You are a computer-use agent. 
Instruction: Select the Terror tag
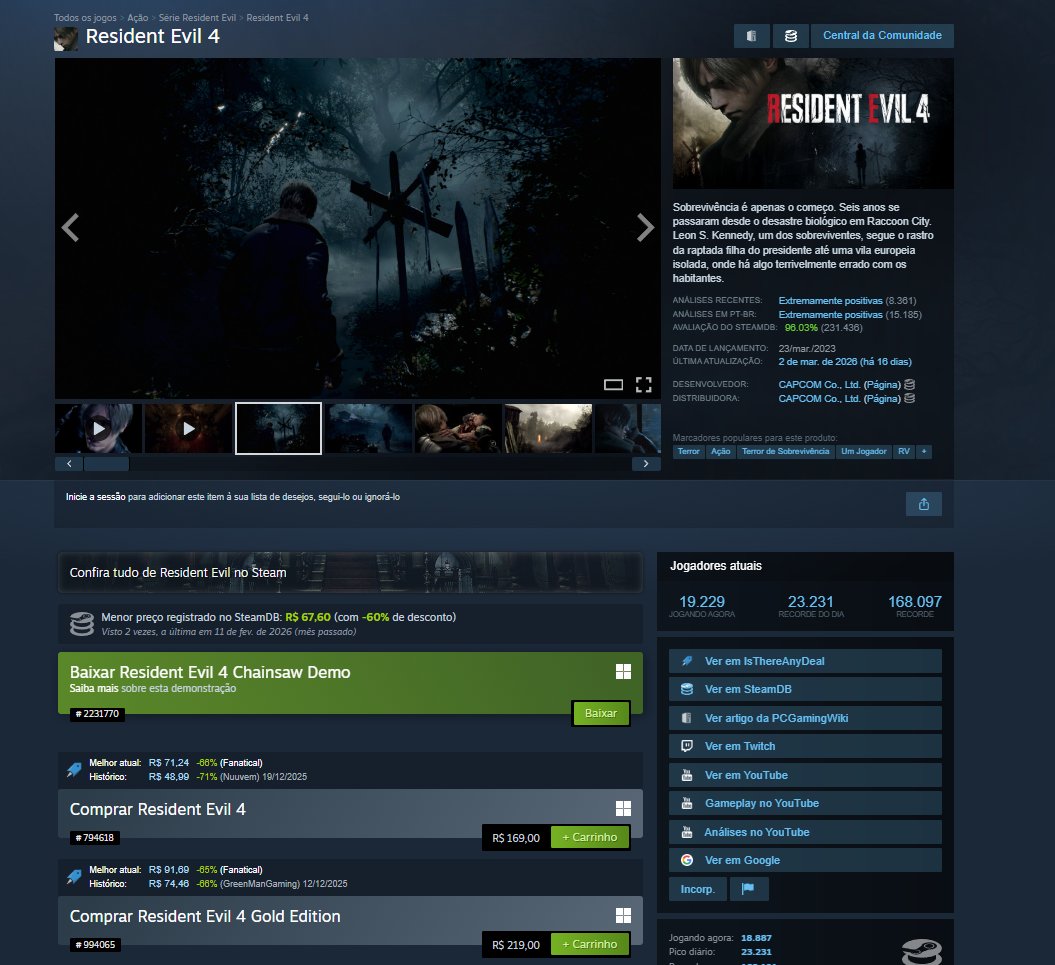[x=688, y=452]
